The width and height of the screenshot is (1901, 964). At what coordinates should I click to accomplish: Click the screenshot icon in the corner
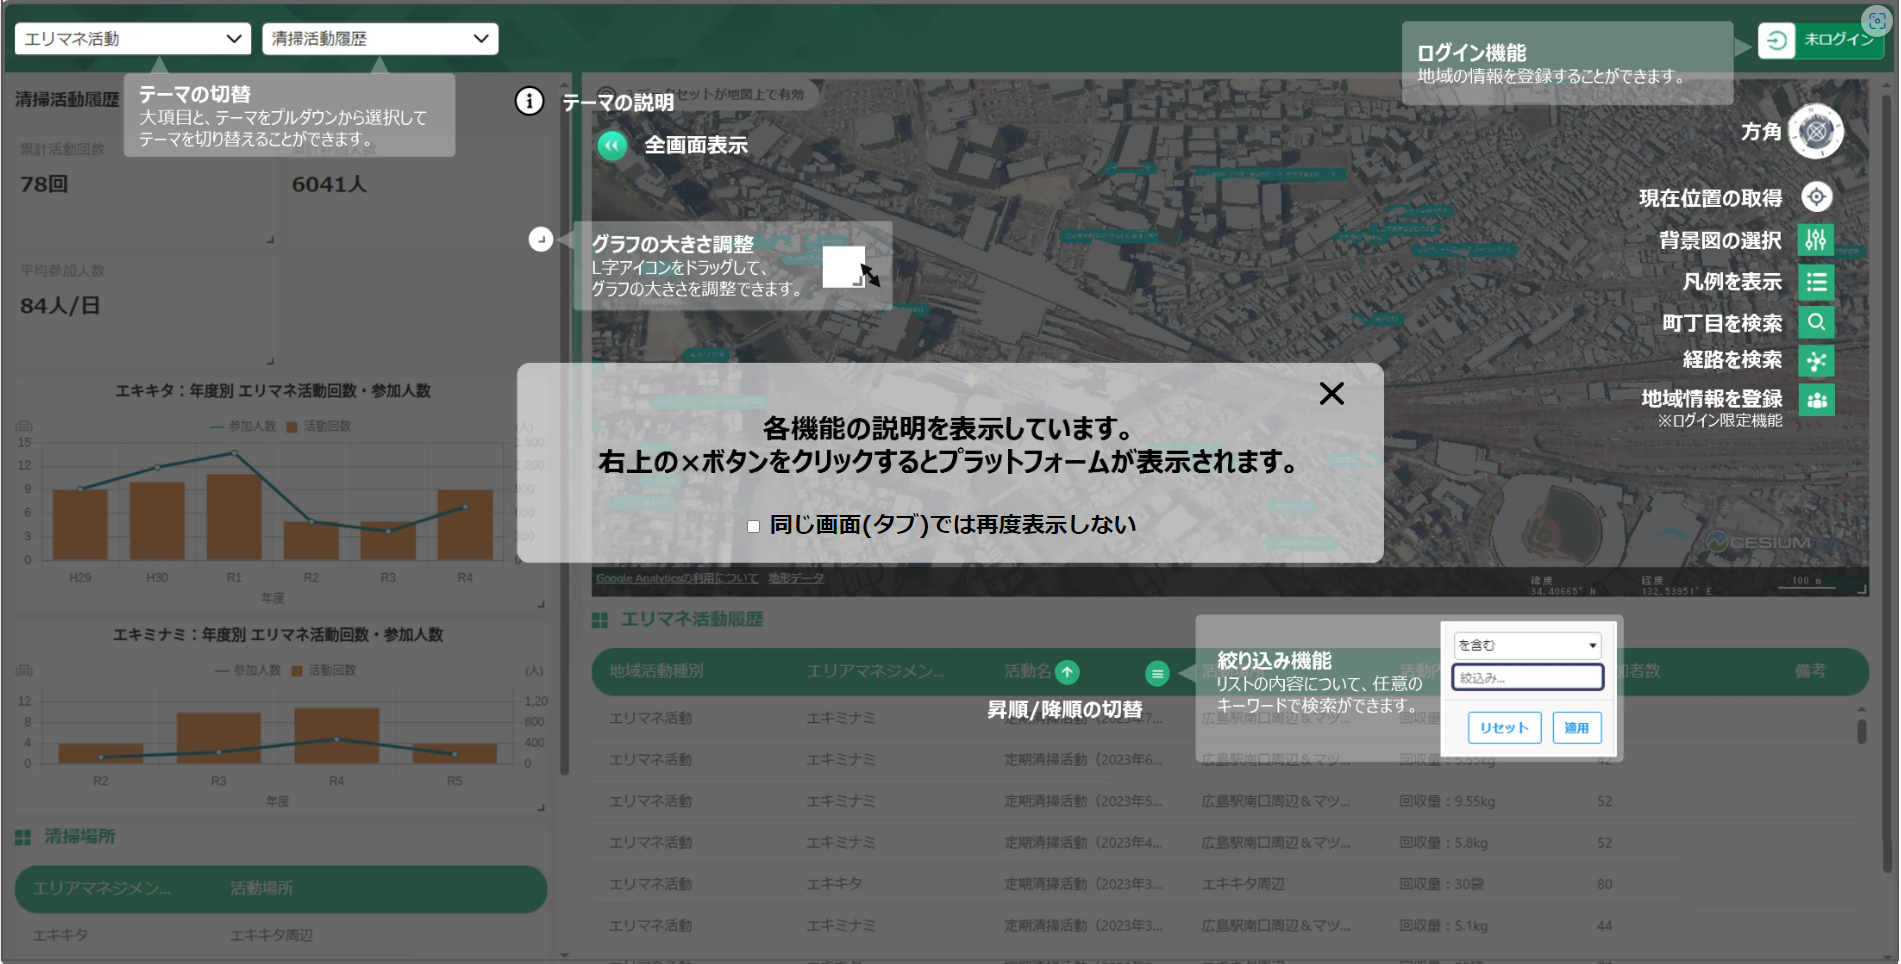(x=1877, y=20)
